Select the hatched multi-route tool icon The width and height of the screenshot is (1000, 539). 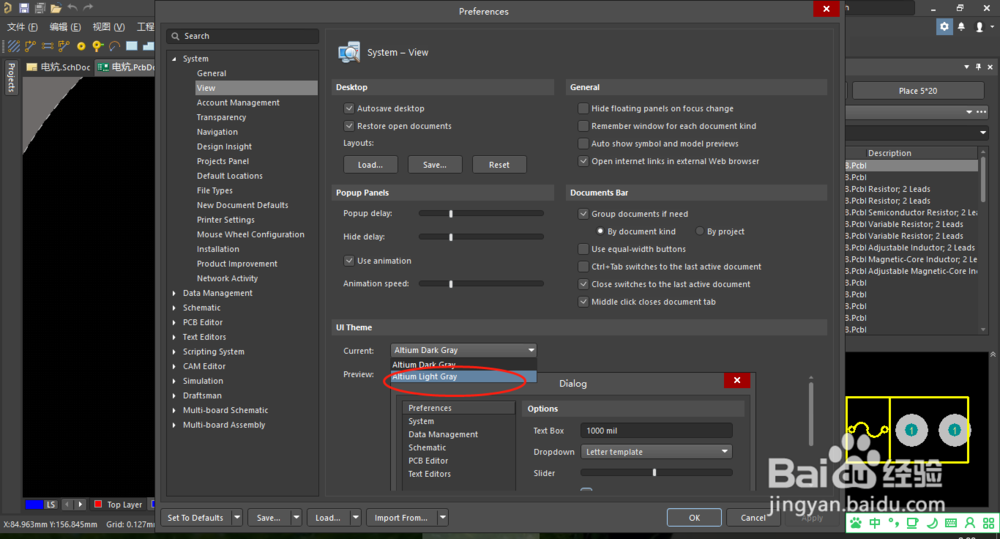pos(13,46)
